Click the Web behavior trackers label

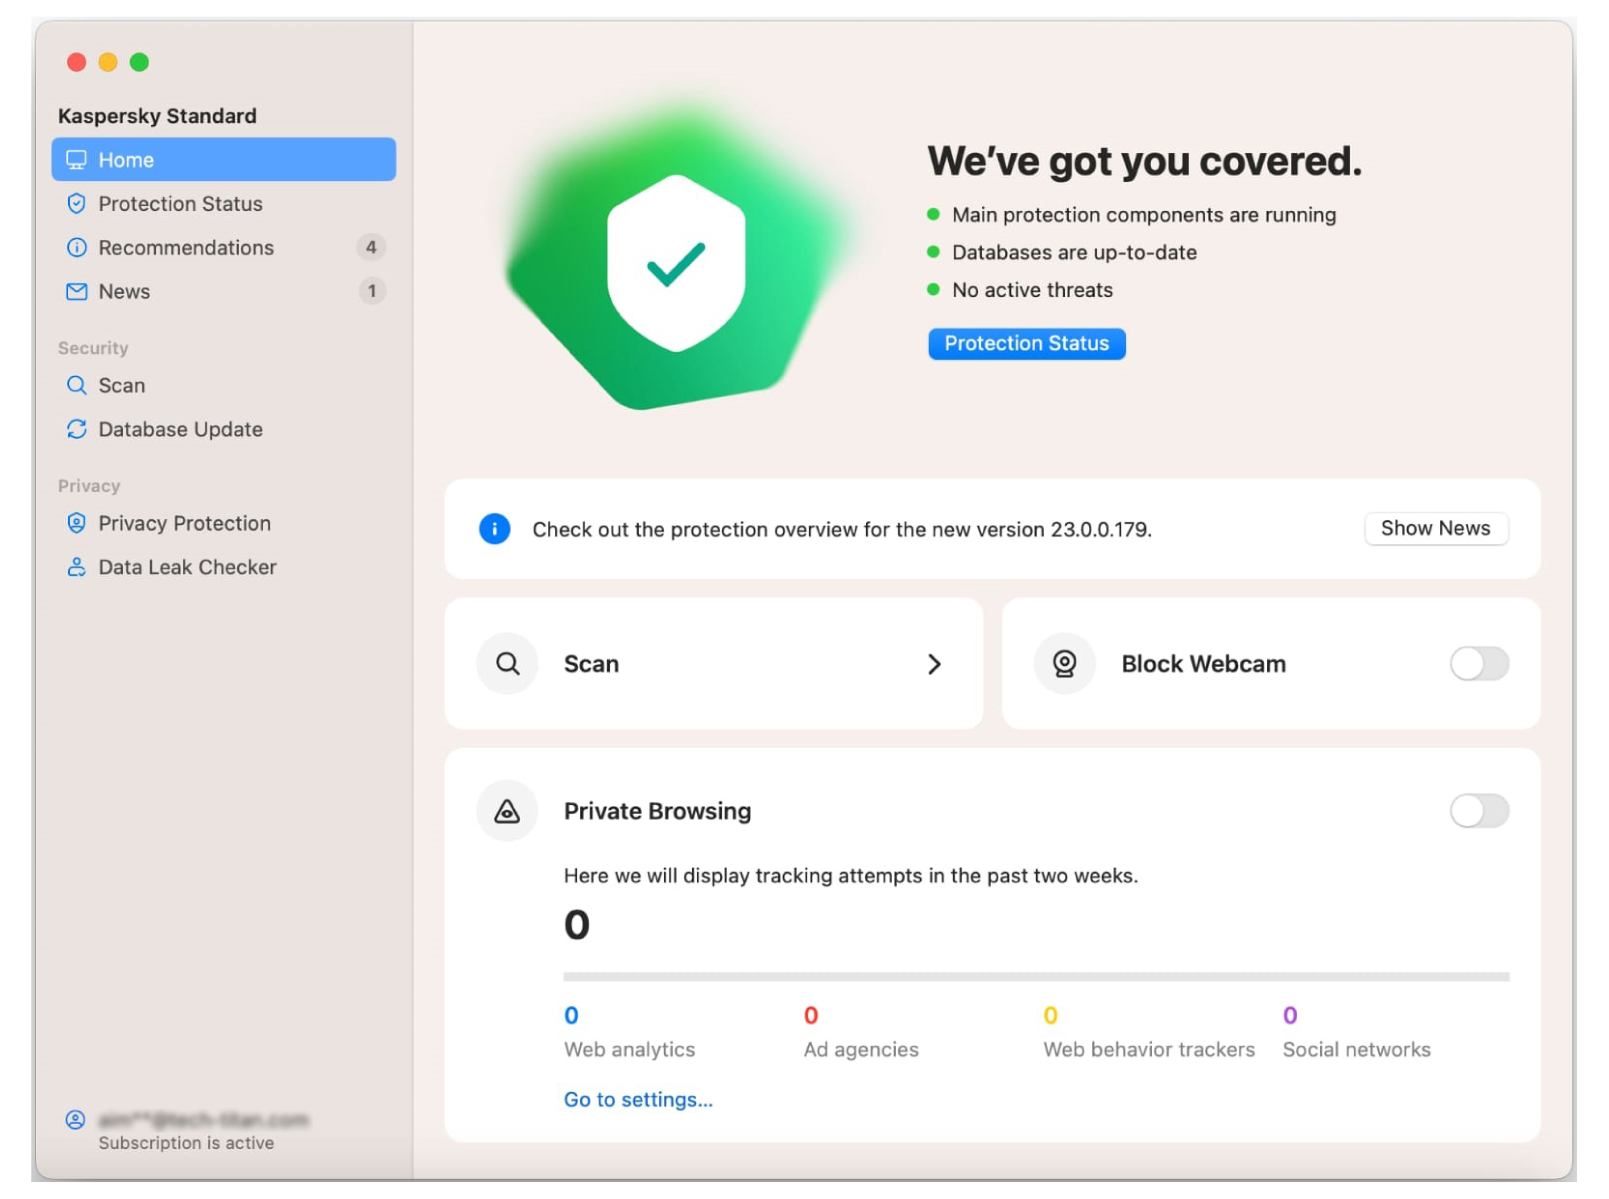[1149, 1049]
